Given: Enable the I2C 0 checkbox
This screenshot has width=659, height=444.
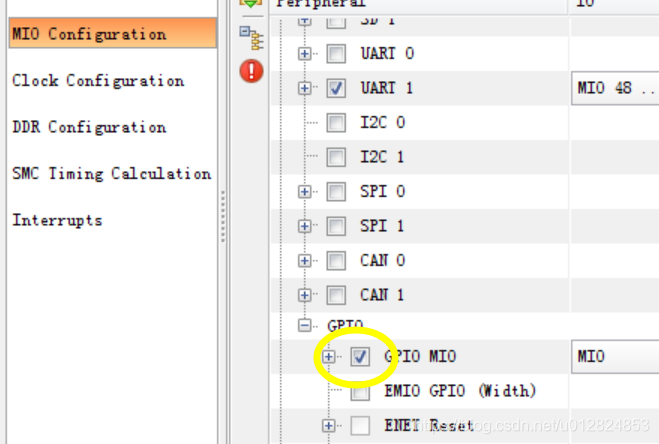Looking at the screenshot, I should (336, 123).
